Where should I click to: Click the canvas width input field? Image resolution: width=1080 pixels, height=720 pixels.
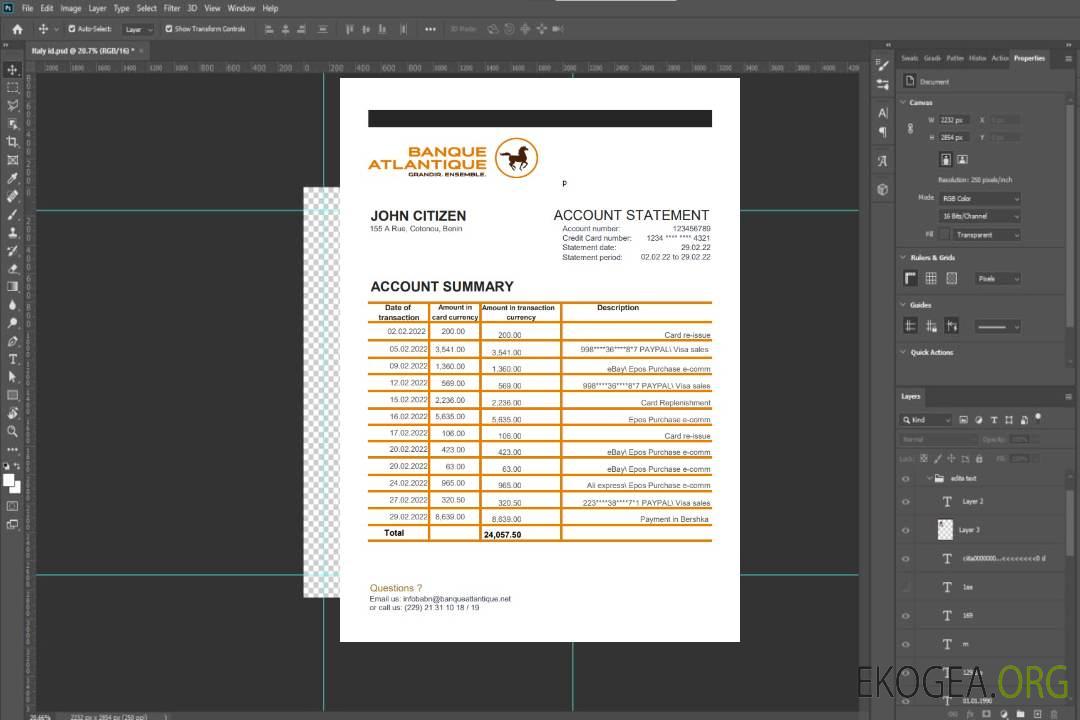tap(953, 120)
